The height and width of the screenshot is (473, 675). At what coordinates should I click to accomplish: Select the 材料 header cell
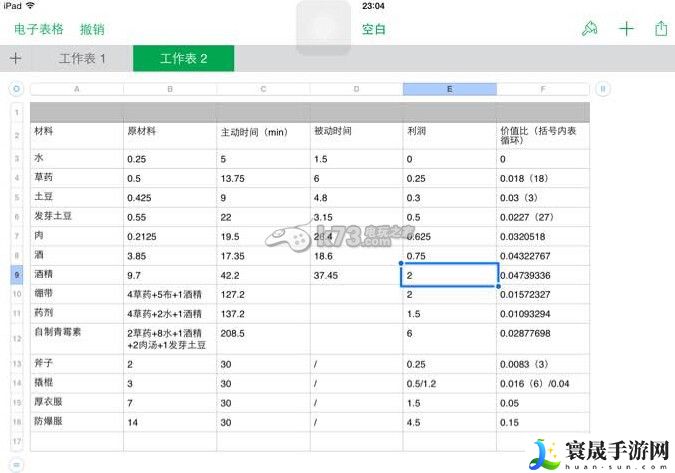point(77,136)
